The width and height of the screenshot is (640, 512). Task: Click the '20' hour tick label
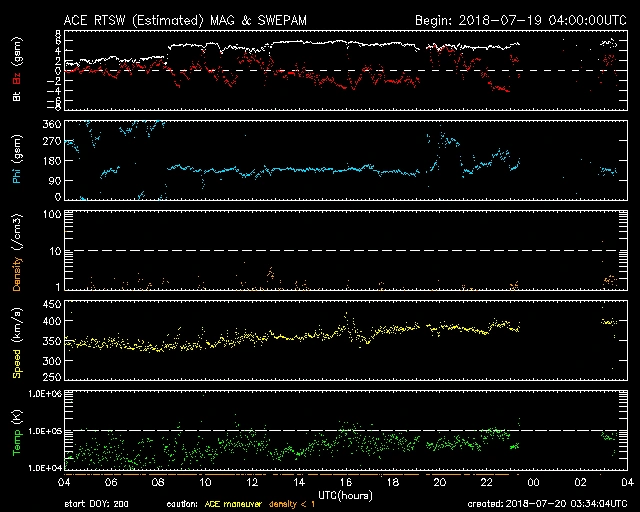[x=440, y=483]
